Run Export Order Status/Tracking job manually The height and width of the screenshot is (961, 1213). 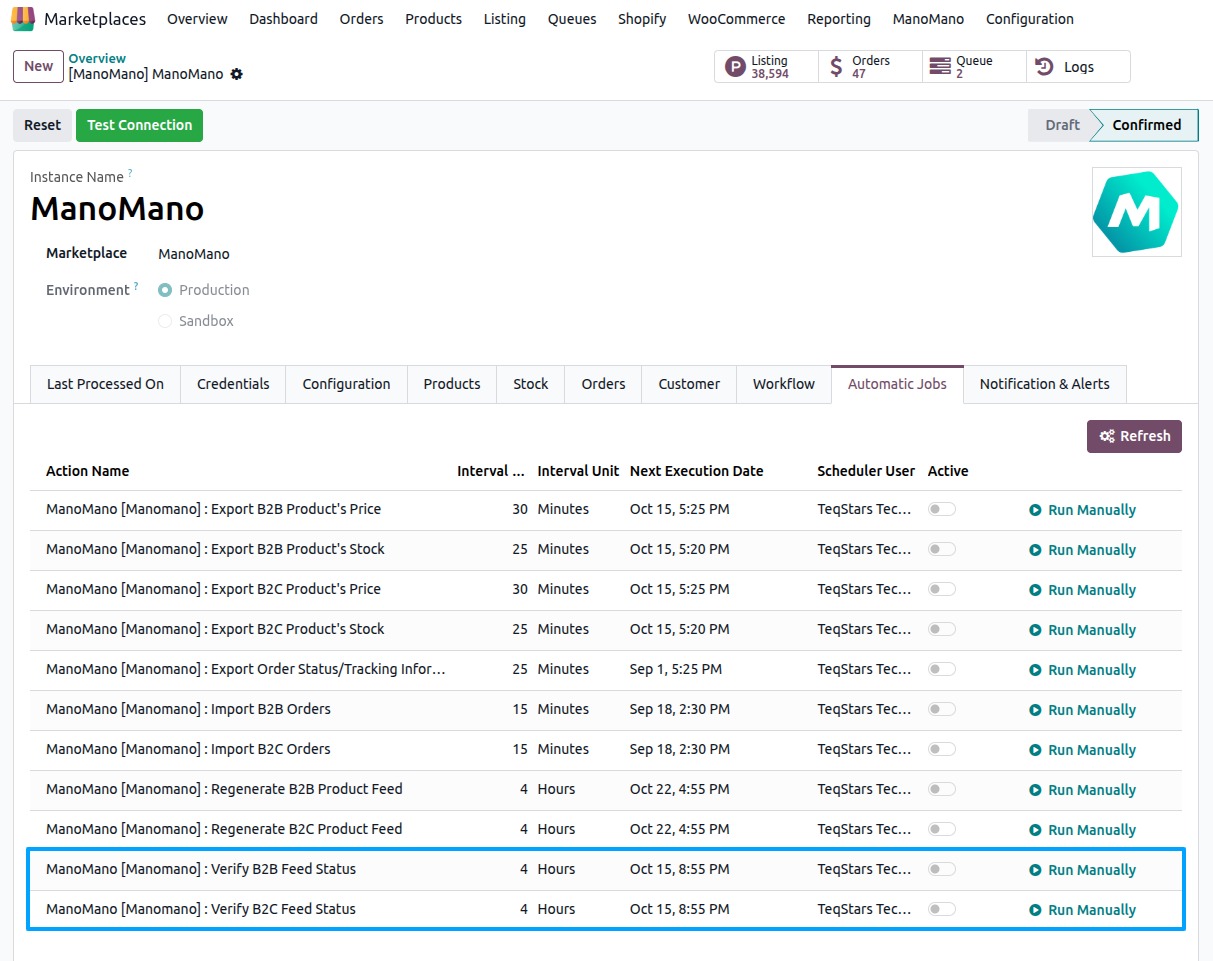[x=1083, y=670]
